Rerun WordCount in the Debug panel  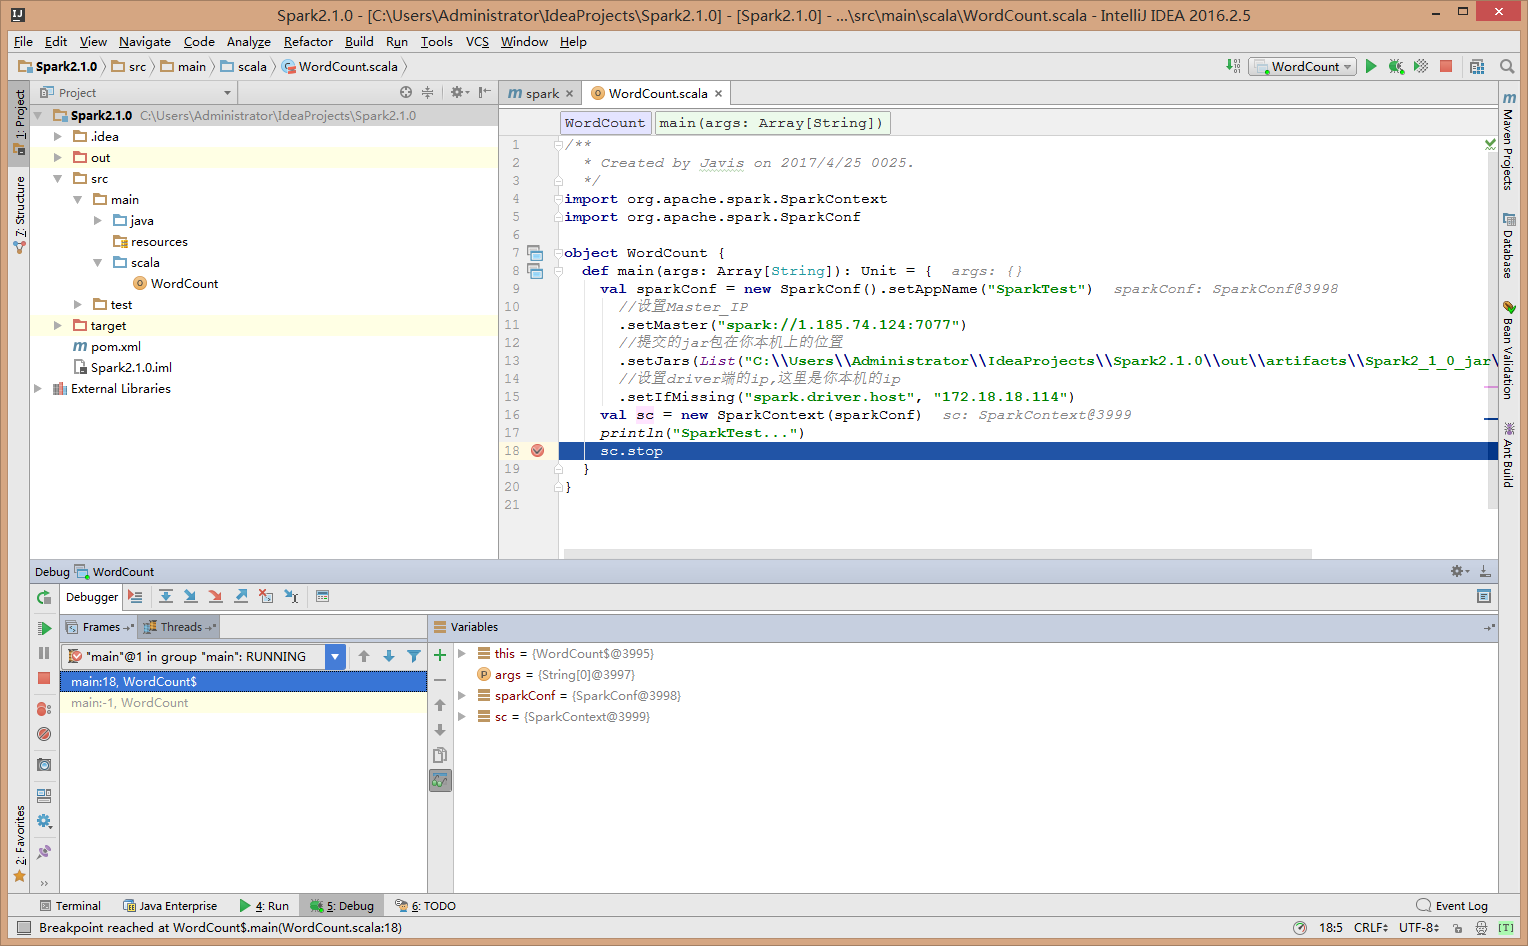(x=44, y=597)
